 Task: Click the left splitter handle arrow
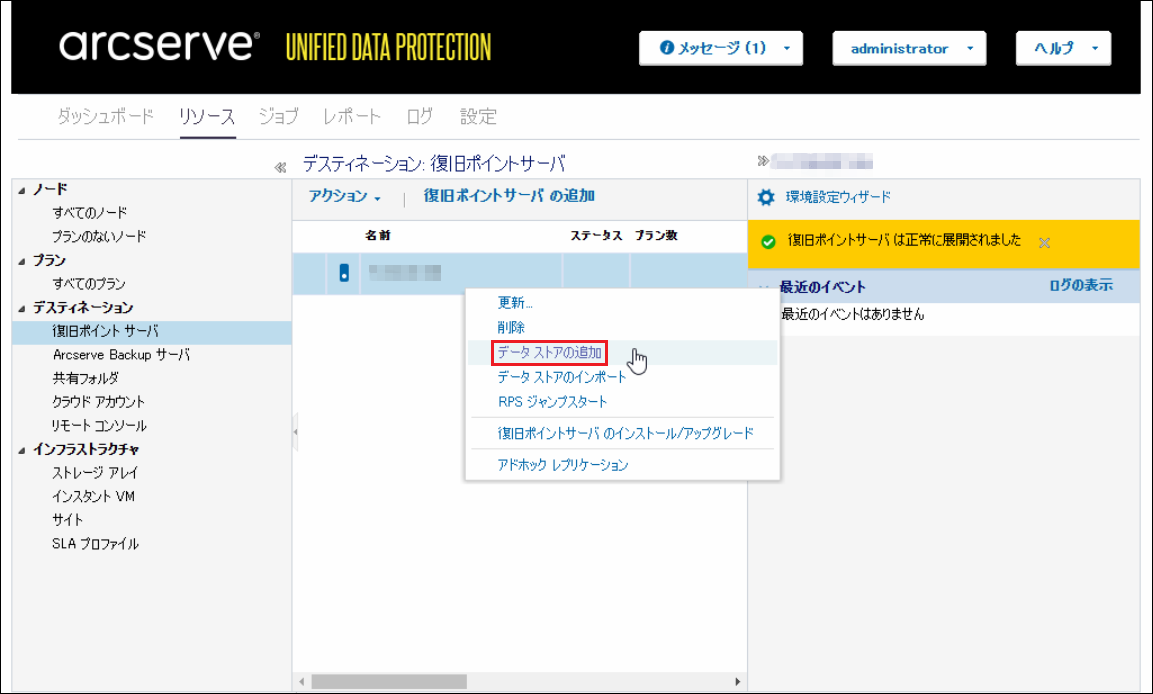(295, 432)
